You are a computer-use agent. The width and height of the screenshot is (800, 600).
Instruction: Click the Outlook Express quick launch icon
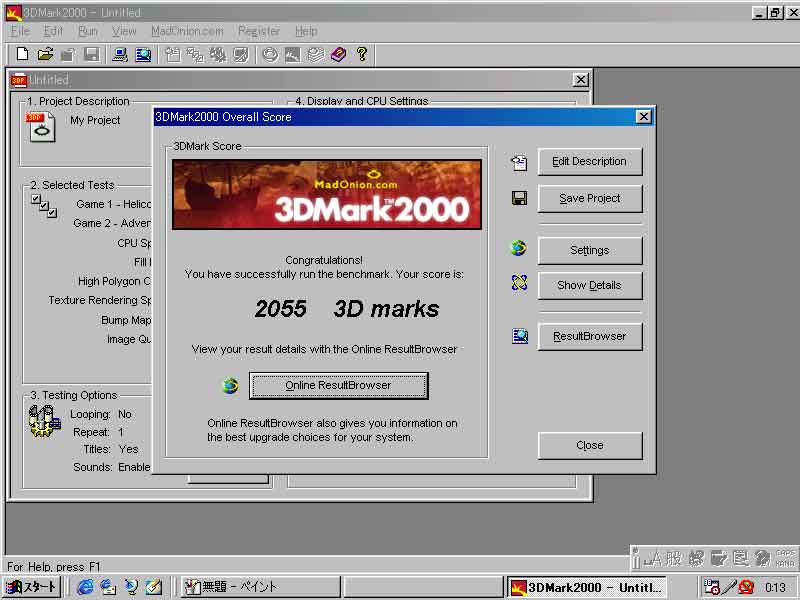[108, 587]
